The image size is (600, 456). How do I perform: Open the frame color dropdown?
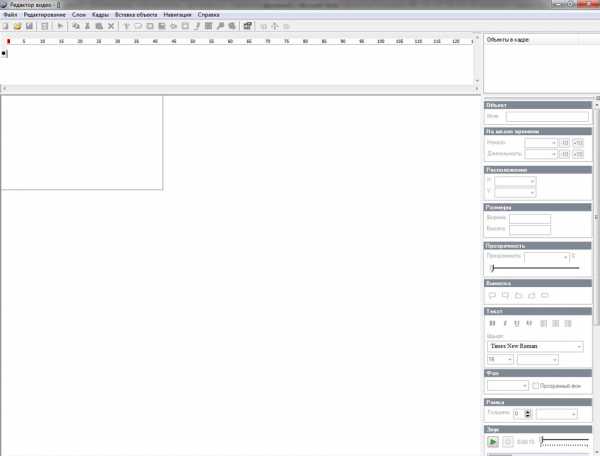(556, 414)
